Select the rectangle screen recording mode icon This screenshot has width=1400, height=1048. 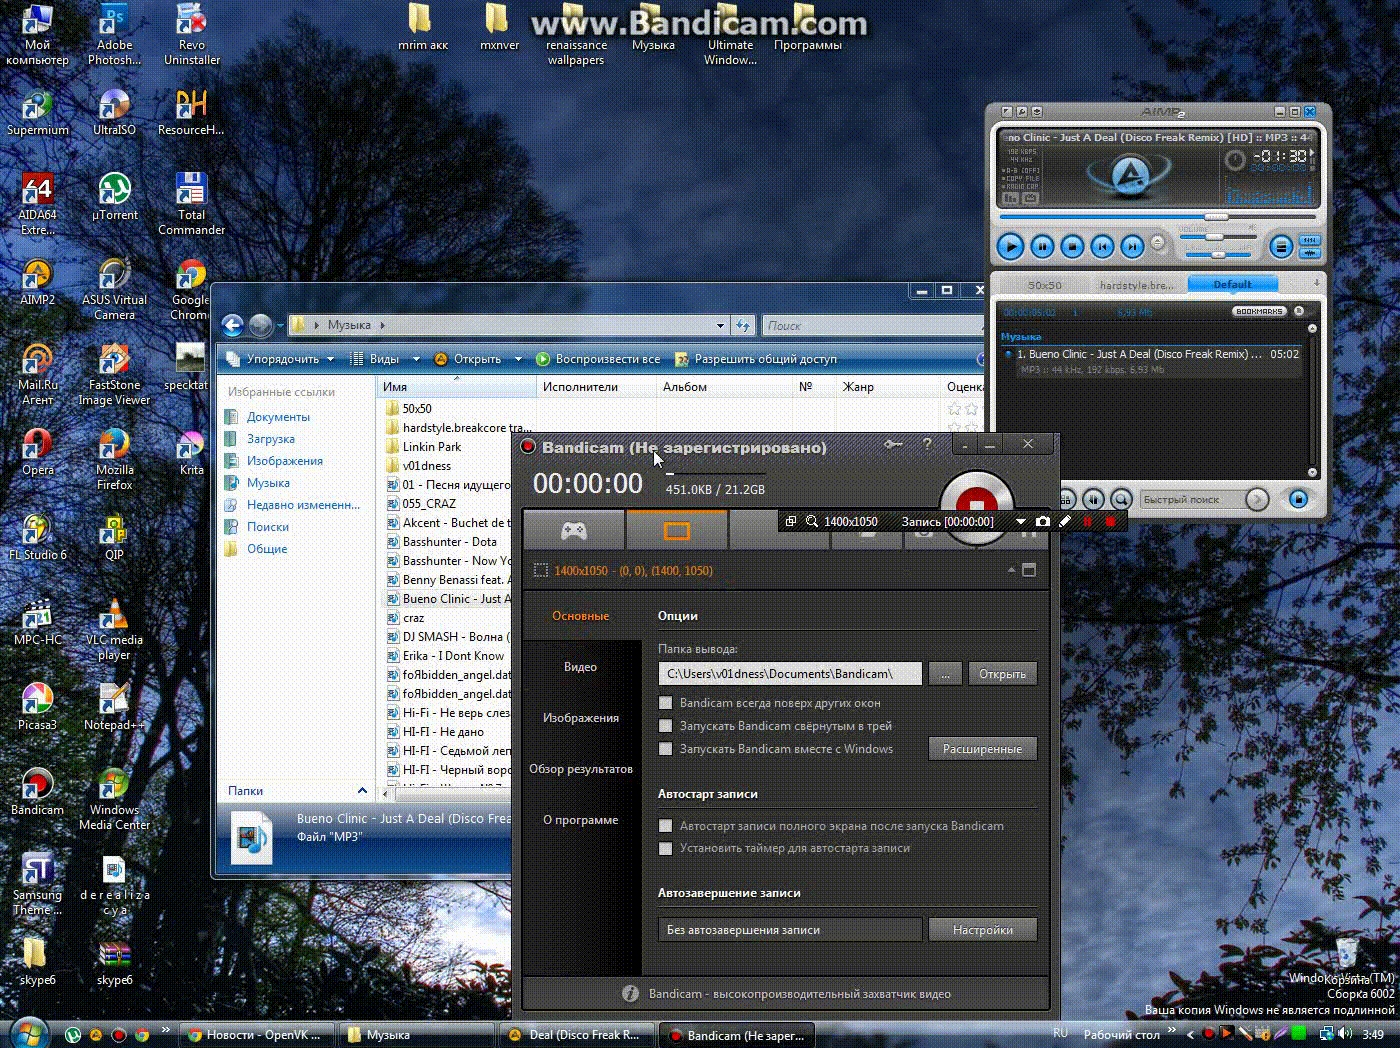tap(677, 530)
